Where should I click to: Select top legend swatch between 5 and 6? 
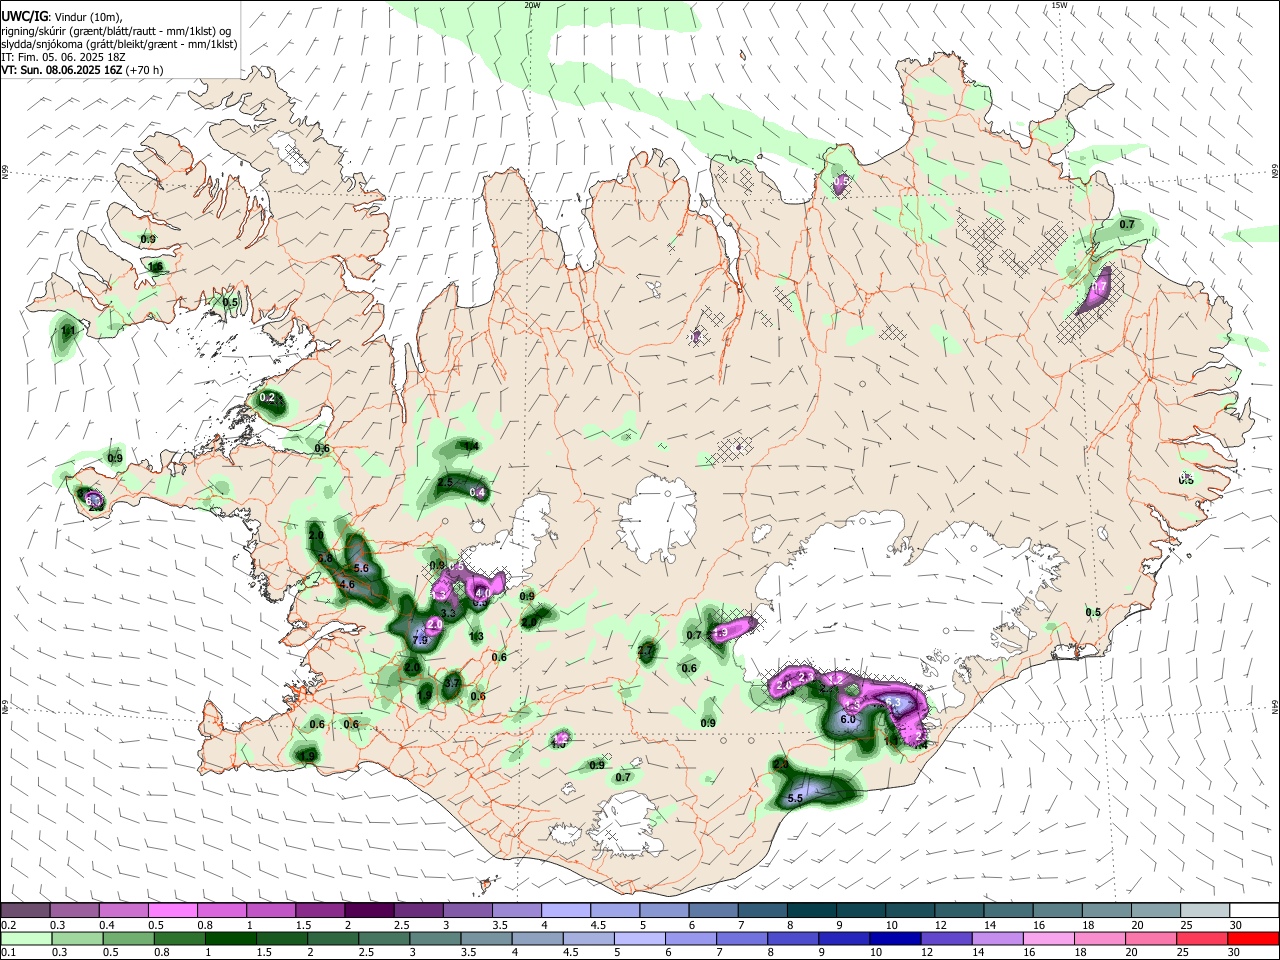coord(664,910)
